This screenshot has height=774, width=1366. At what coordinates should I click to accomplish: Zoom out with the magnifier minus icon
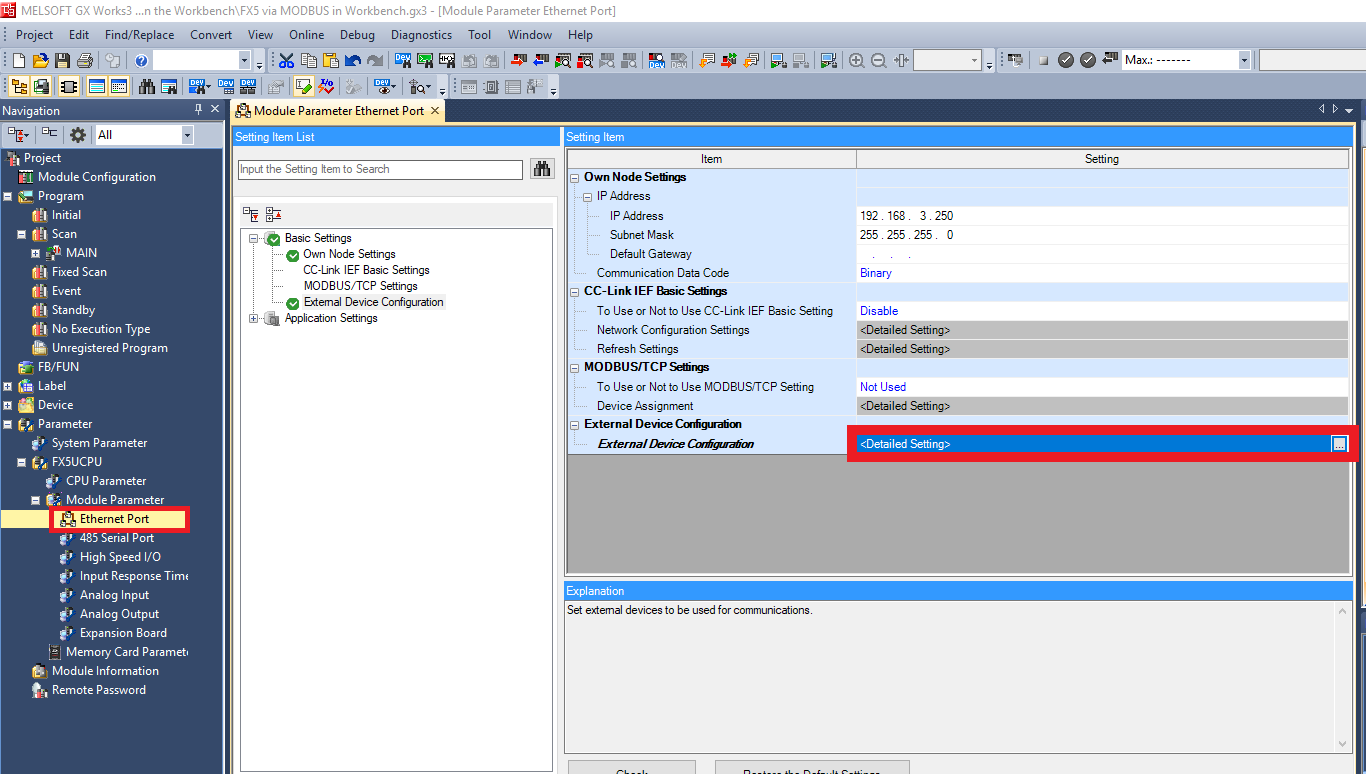click(878, 60)
